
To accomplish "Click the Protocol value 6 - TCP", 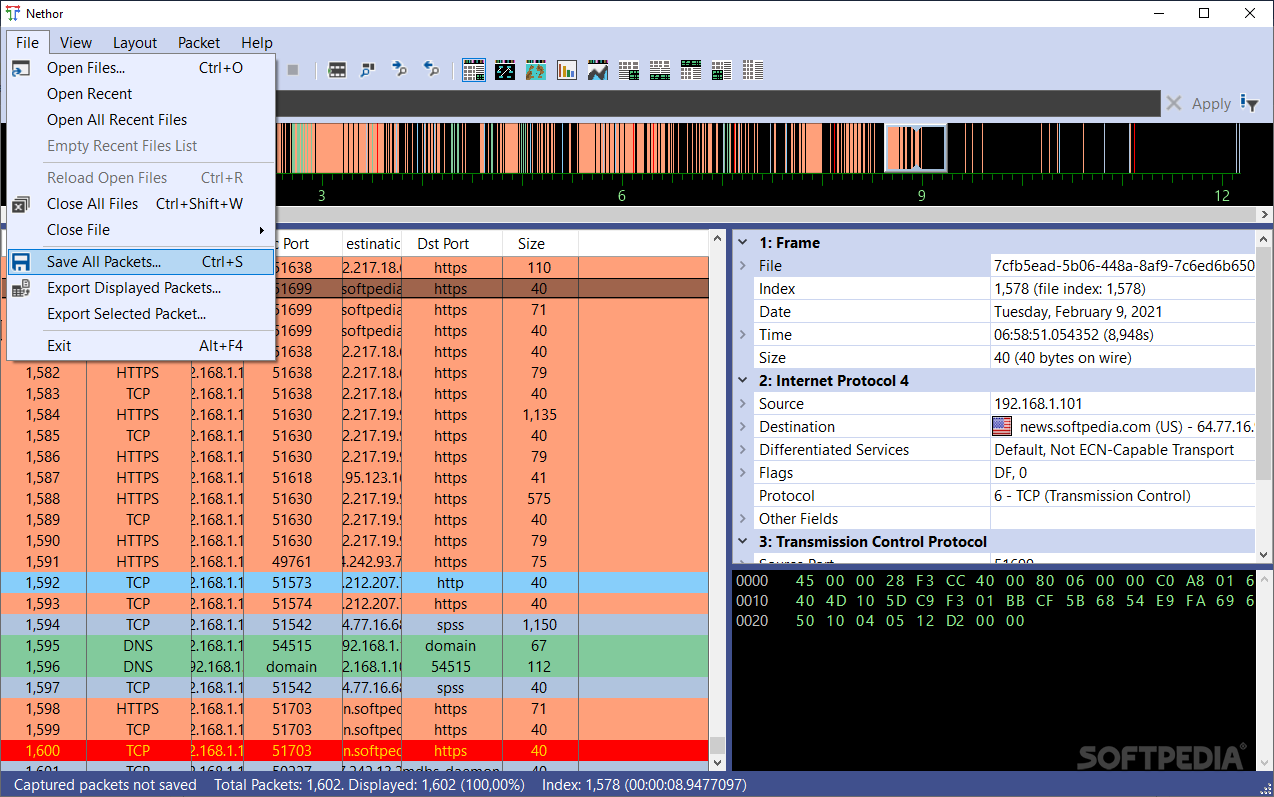I will [x=1092, y=496].
